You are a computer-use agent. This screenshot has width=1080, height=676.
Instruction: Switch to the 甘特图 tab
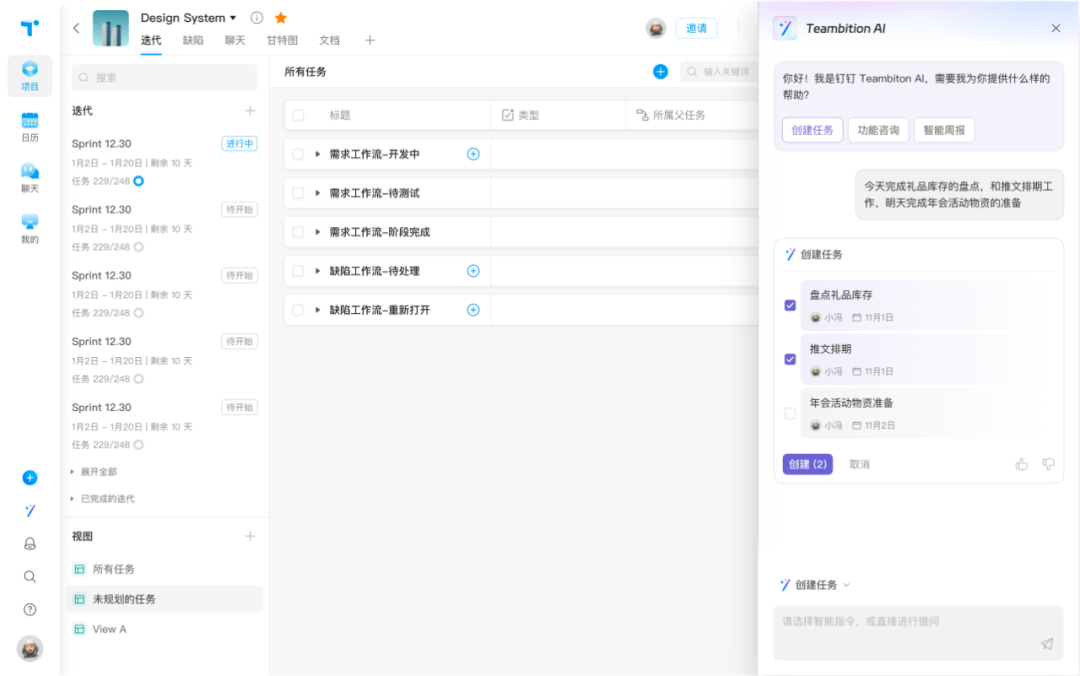click(282, 41)
